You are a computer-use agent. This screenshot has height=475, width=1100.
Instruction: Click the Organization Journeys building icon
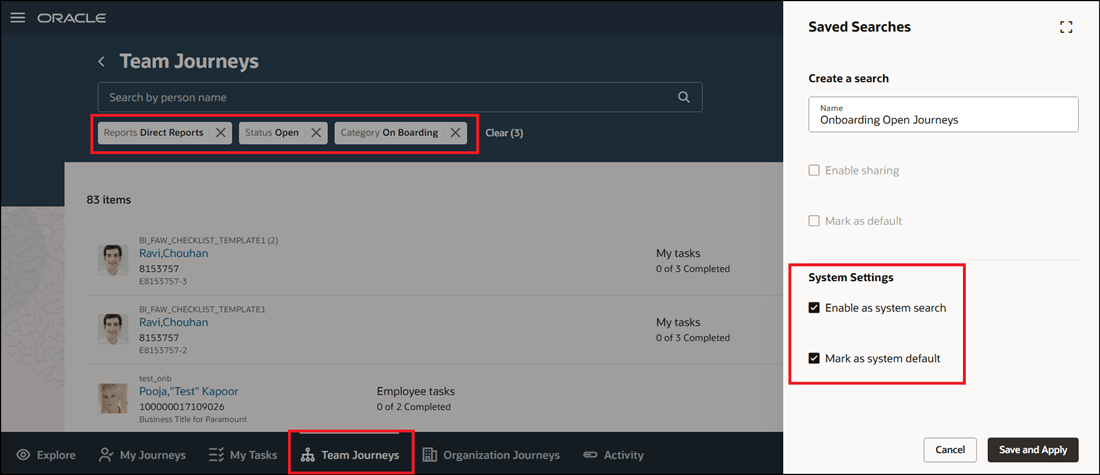click(x=429, y=455)
